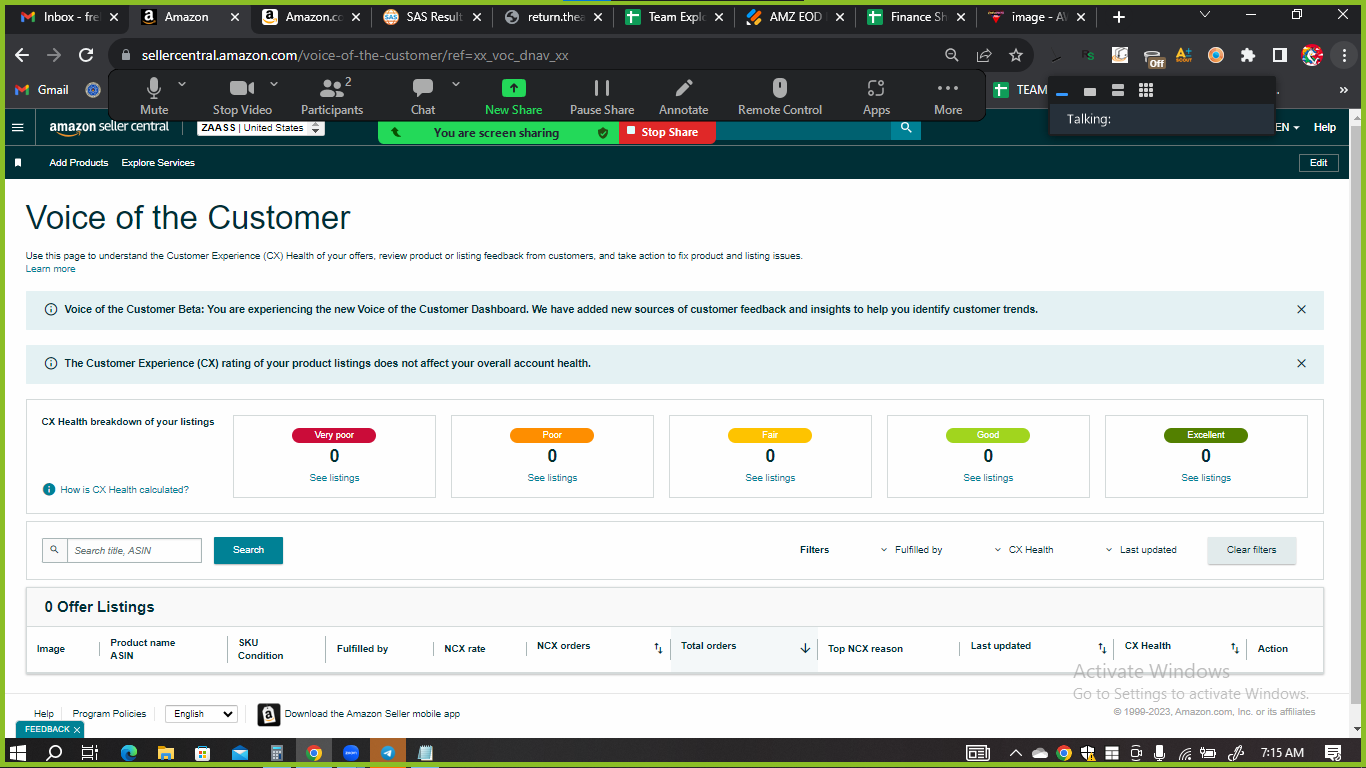The image size is (1366, 768).
Task: Open How is CX Health calculated link
Action: (x=124, y=490)
